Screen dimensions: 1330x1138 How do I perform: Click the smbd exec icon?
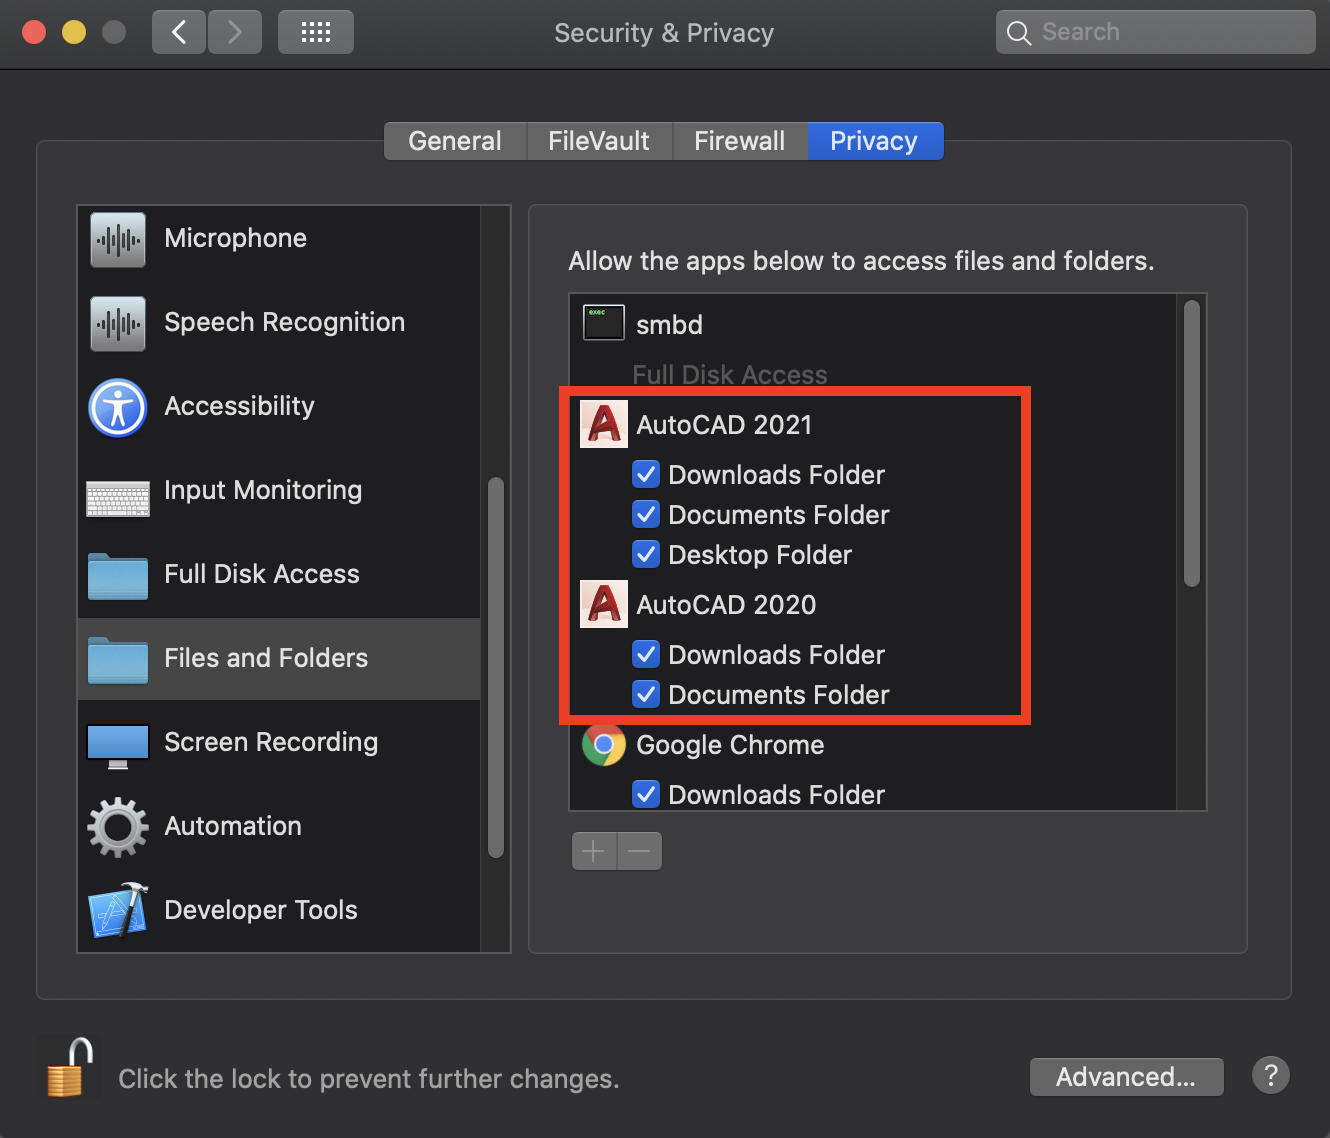604,323
